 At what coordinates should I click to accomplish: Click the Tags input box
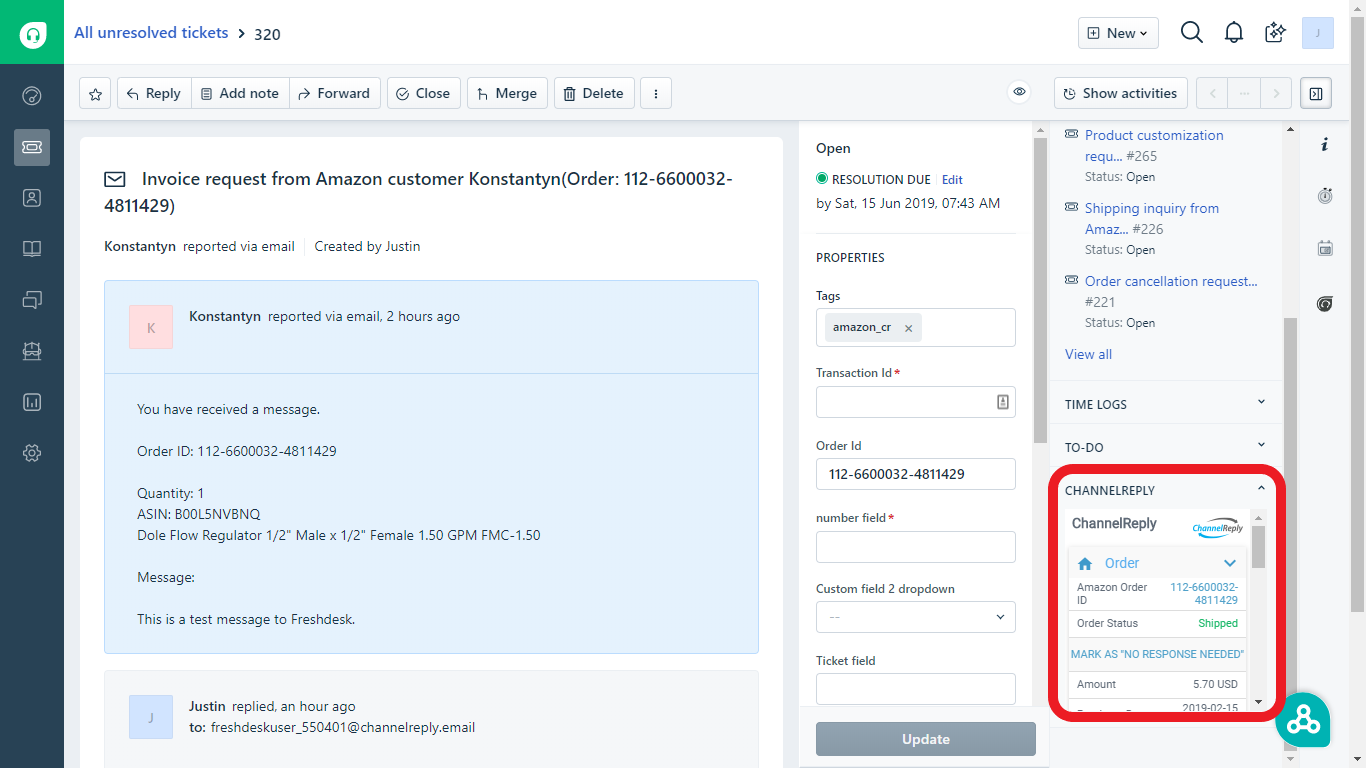[916, 327]
